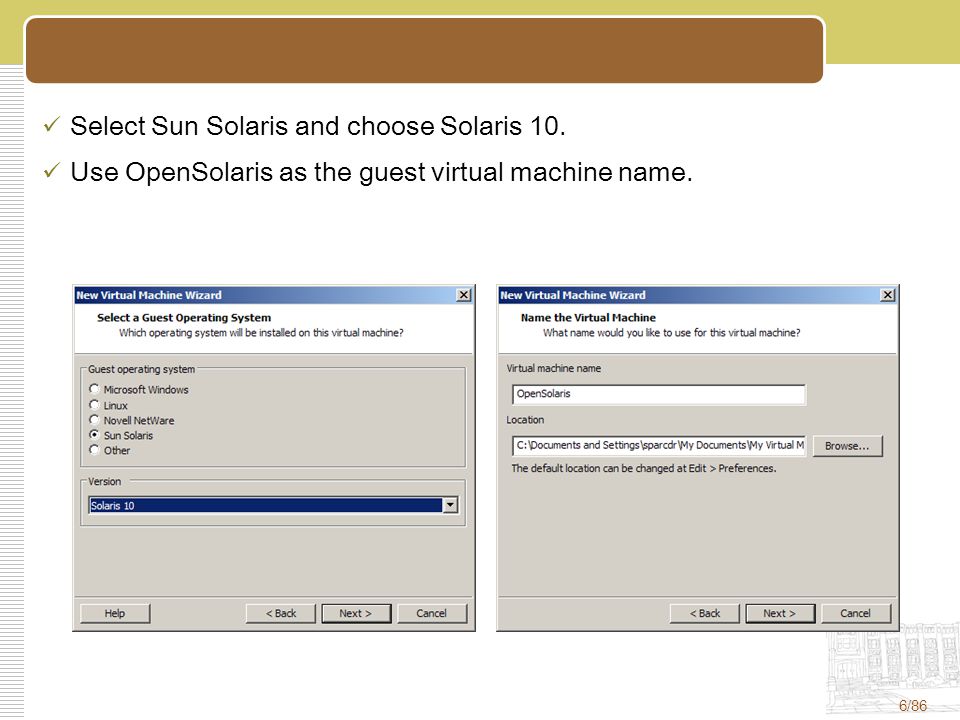The image size is (960, 720).
Task: Click the slide number 6/86
Action: (913, 706)
